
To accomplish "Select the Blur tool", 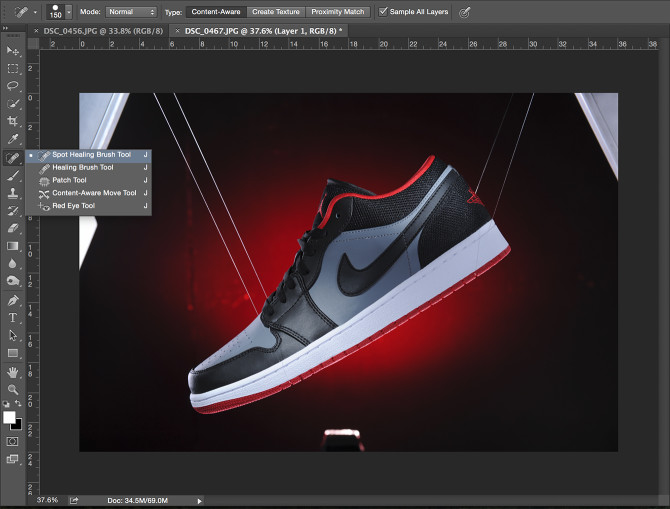I will [13, 264].
